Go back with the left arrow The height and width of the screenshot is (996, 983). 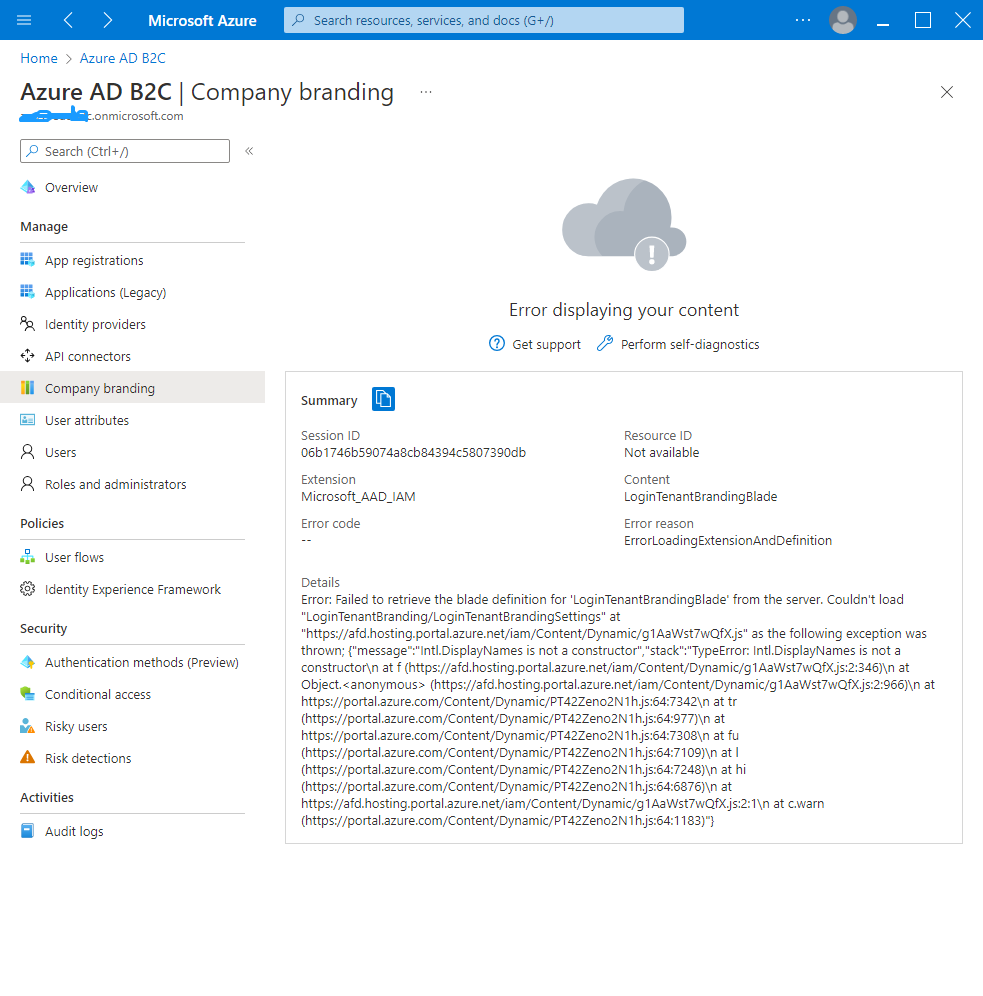click(x=69, y=20)
